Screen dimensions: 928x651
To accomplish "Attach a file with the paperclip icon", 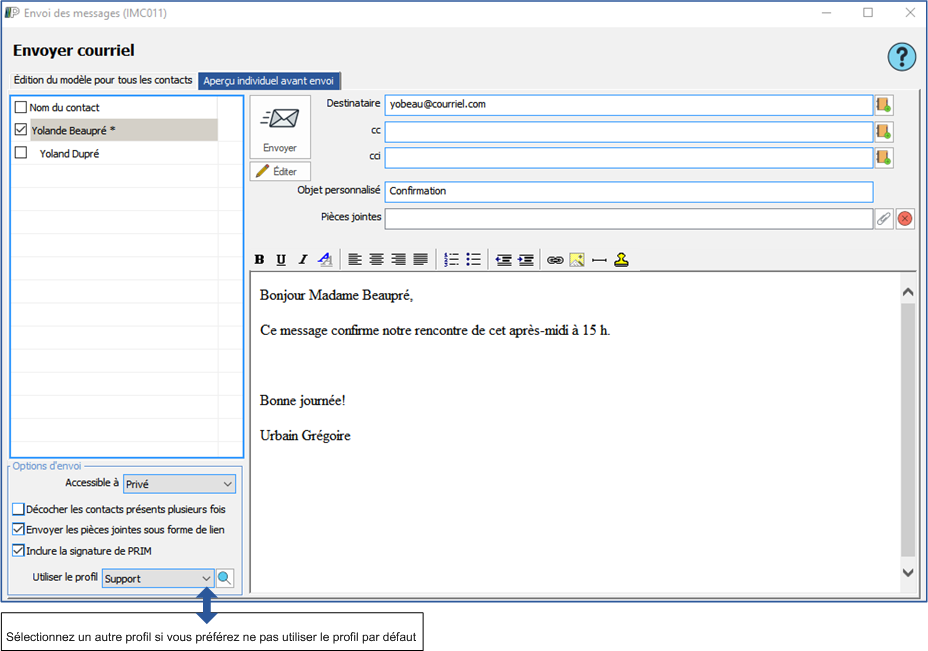I will pyautogui.click(x=883, y=219).
